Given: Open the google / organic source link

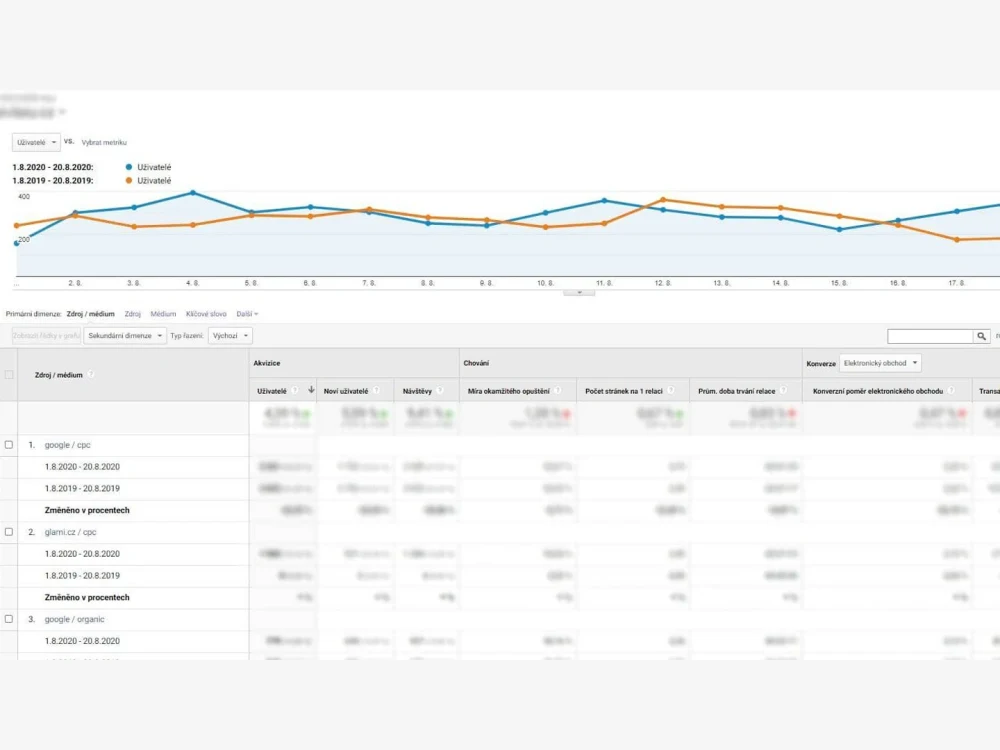Looking at the screenshot, I should [x=75, y=619].
